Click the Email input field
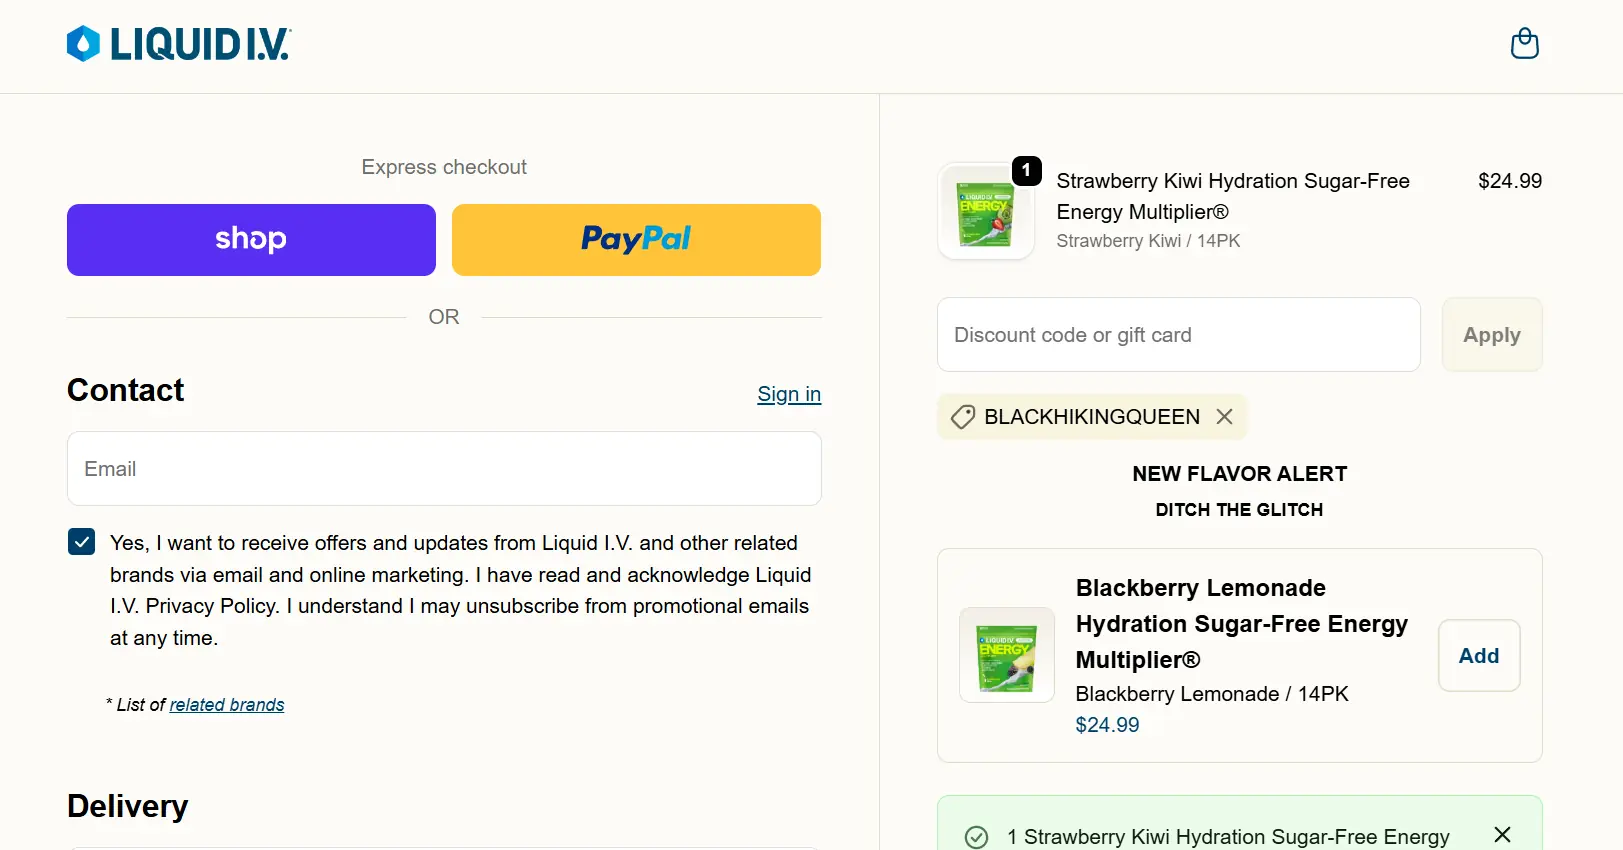 coord(444,469)
